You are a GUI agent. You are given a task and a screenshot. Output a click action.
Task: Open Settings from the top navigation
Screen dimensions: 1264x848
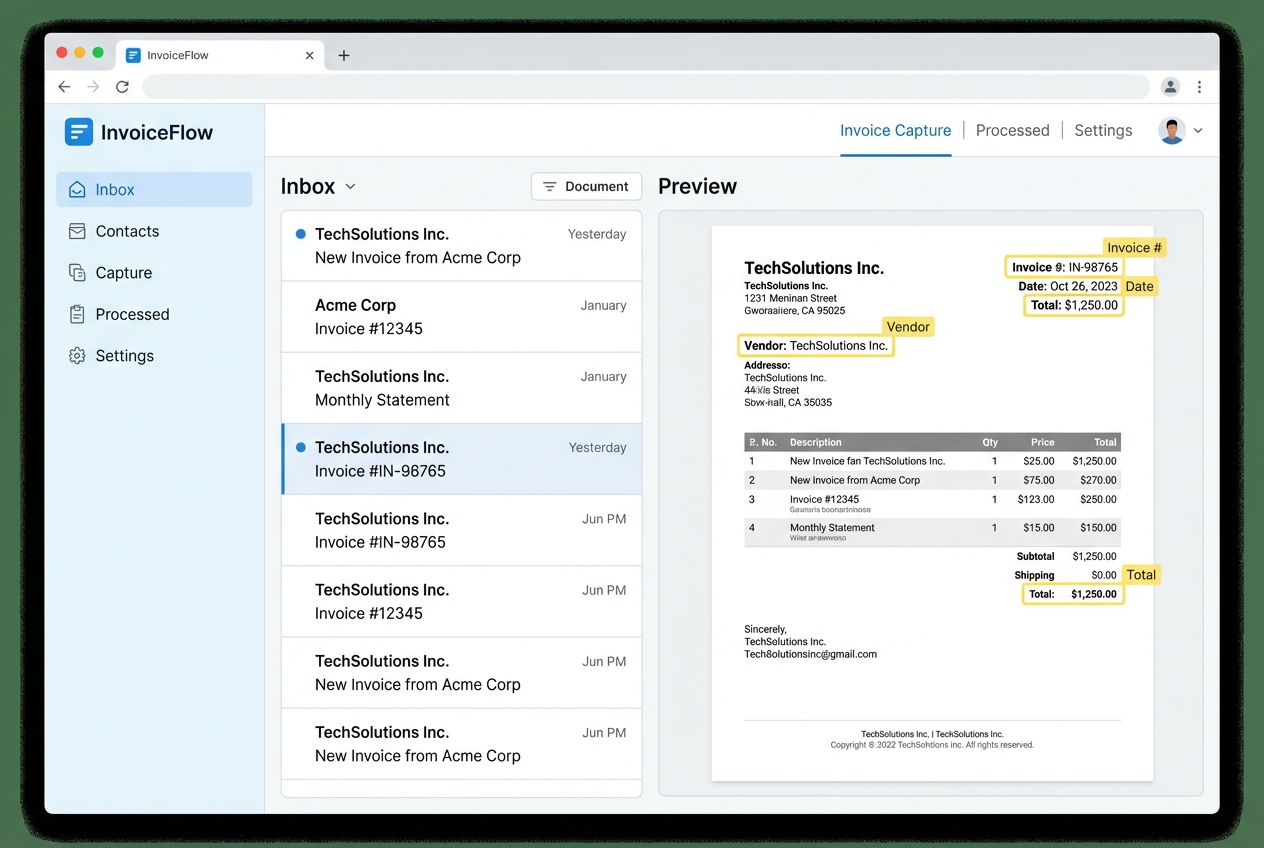(x=1103, y=130)
